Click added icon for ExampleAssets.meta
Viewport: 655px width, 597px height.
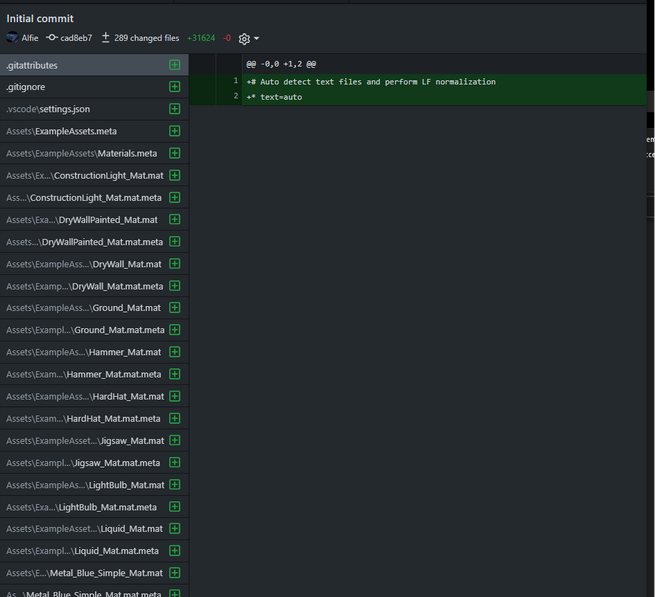coord(175,131)
